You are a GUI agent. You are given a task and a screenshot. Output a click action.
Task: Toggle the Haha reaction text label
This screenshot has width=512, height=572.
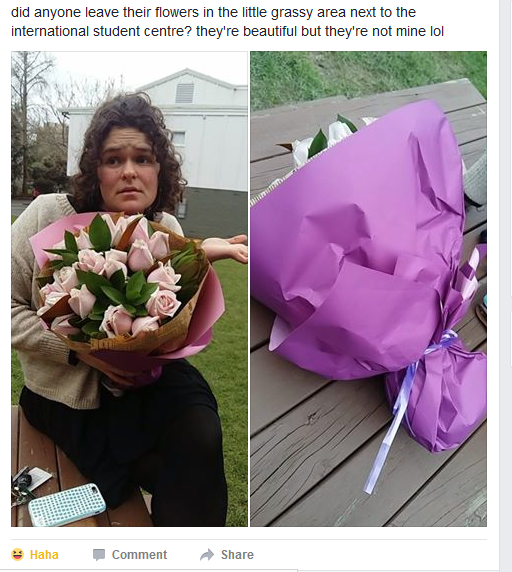[x=44, y=555]
